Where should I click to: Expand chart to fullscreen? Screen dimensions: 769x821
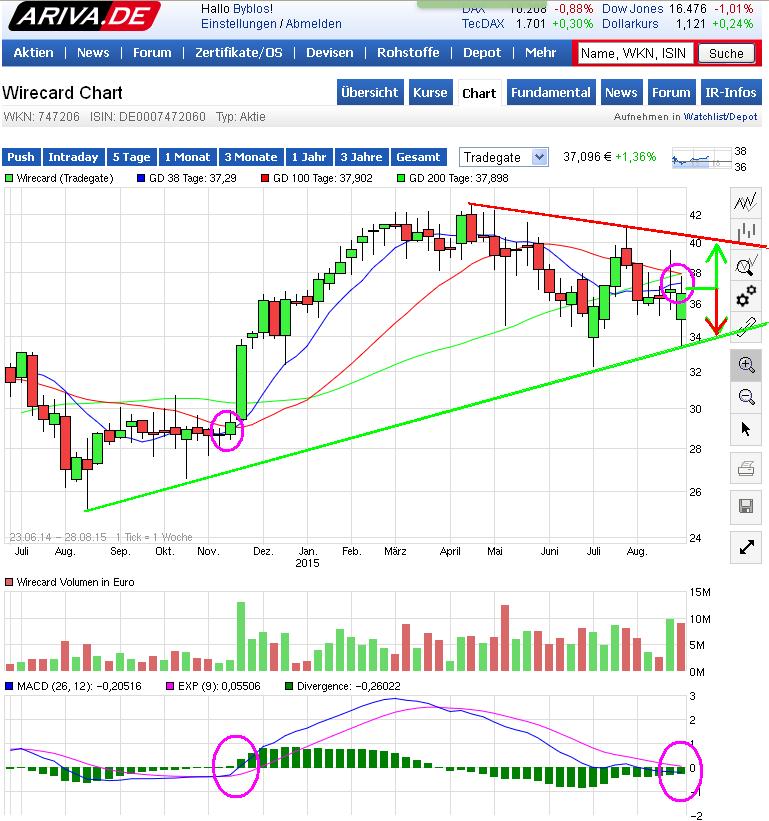coord(746,547)
